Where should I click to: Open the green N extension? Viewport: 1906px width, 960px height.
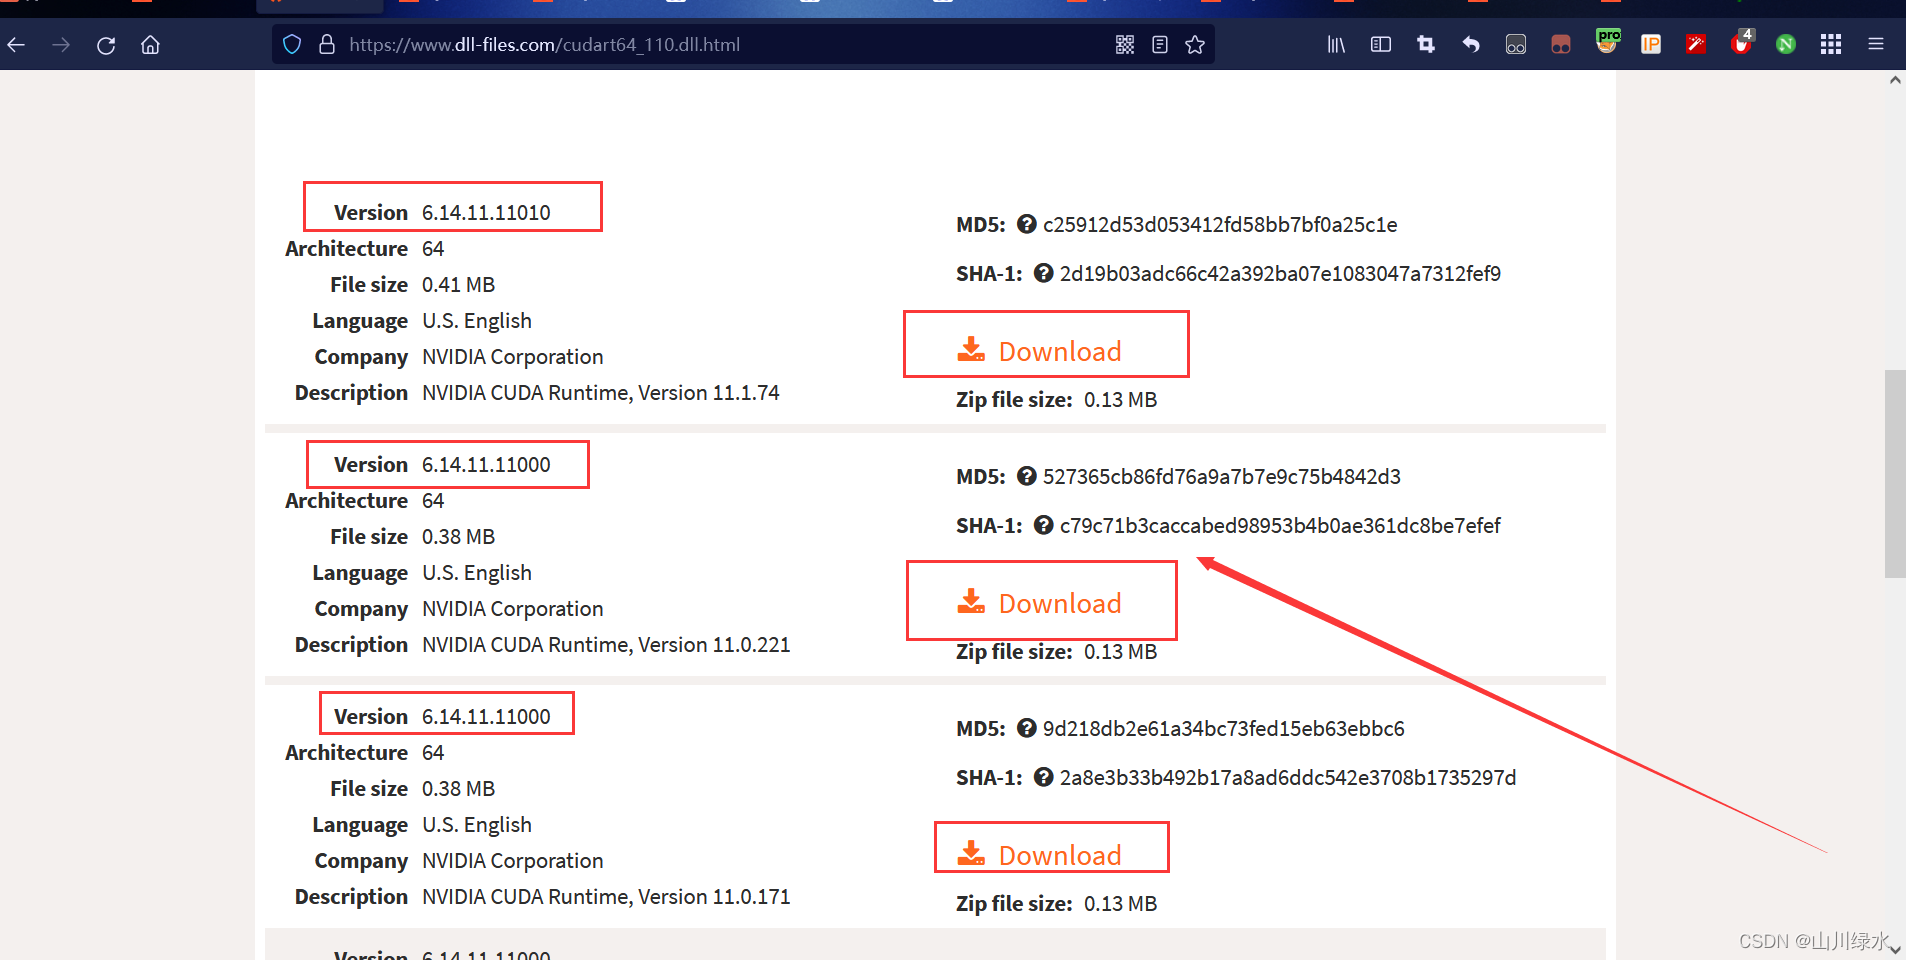pyautogui.click(x=1786, y=45)
